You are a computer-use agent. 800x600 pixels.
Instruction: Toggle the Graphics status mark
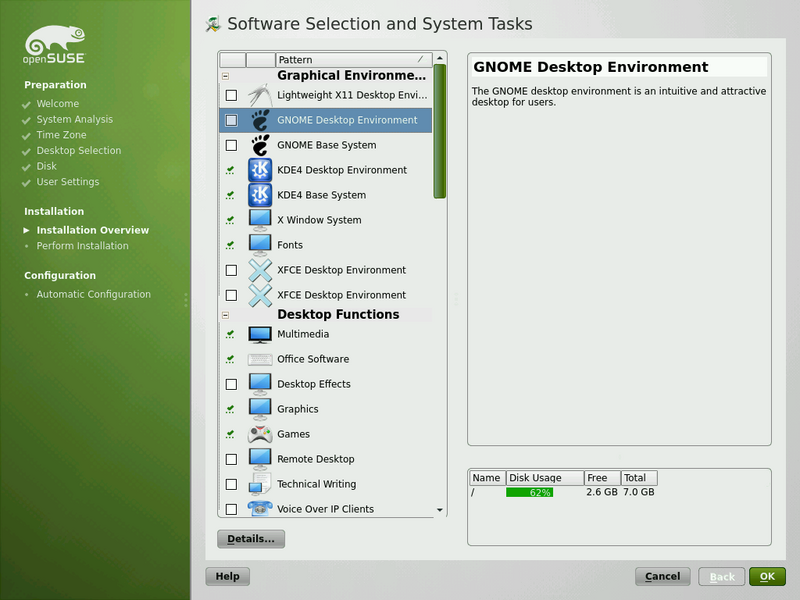(231, 409)
